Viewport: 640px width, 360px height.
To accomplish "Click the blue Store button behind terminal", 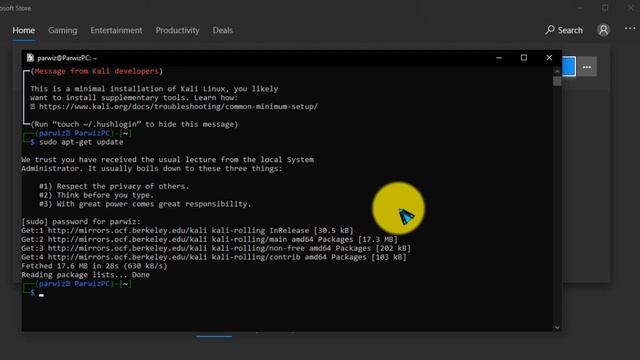I will pyautogui.click(x=569, y=67).
